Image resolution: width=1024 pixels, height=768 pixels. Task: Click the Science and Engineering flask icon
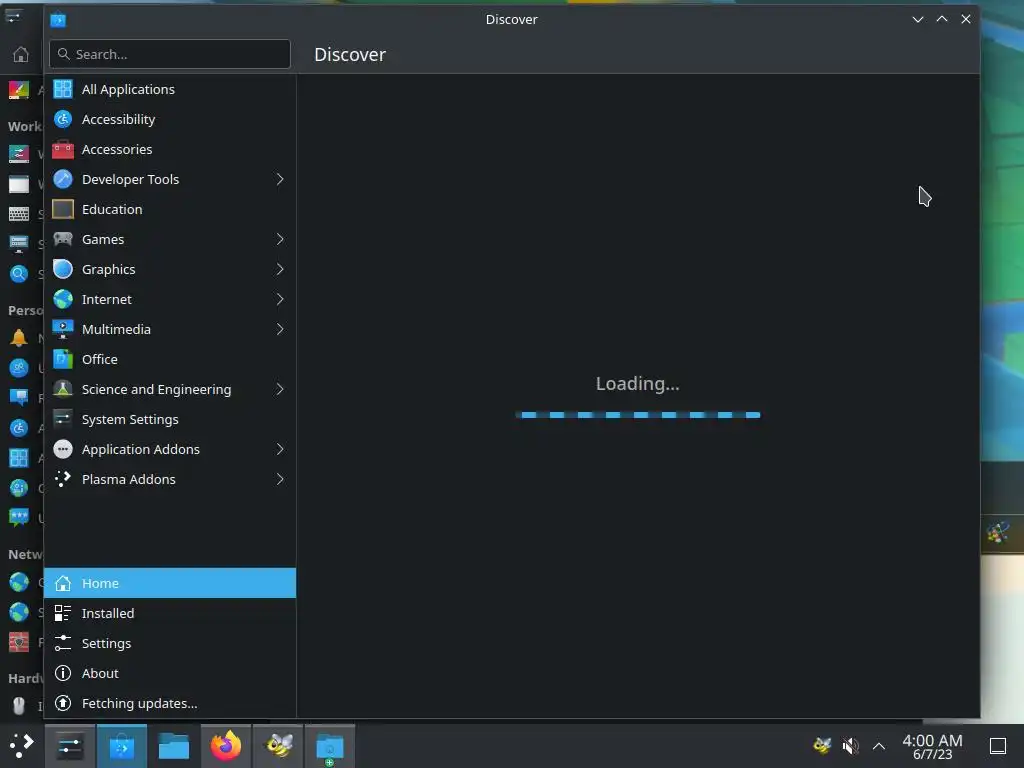click(x=63, y=389)
